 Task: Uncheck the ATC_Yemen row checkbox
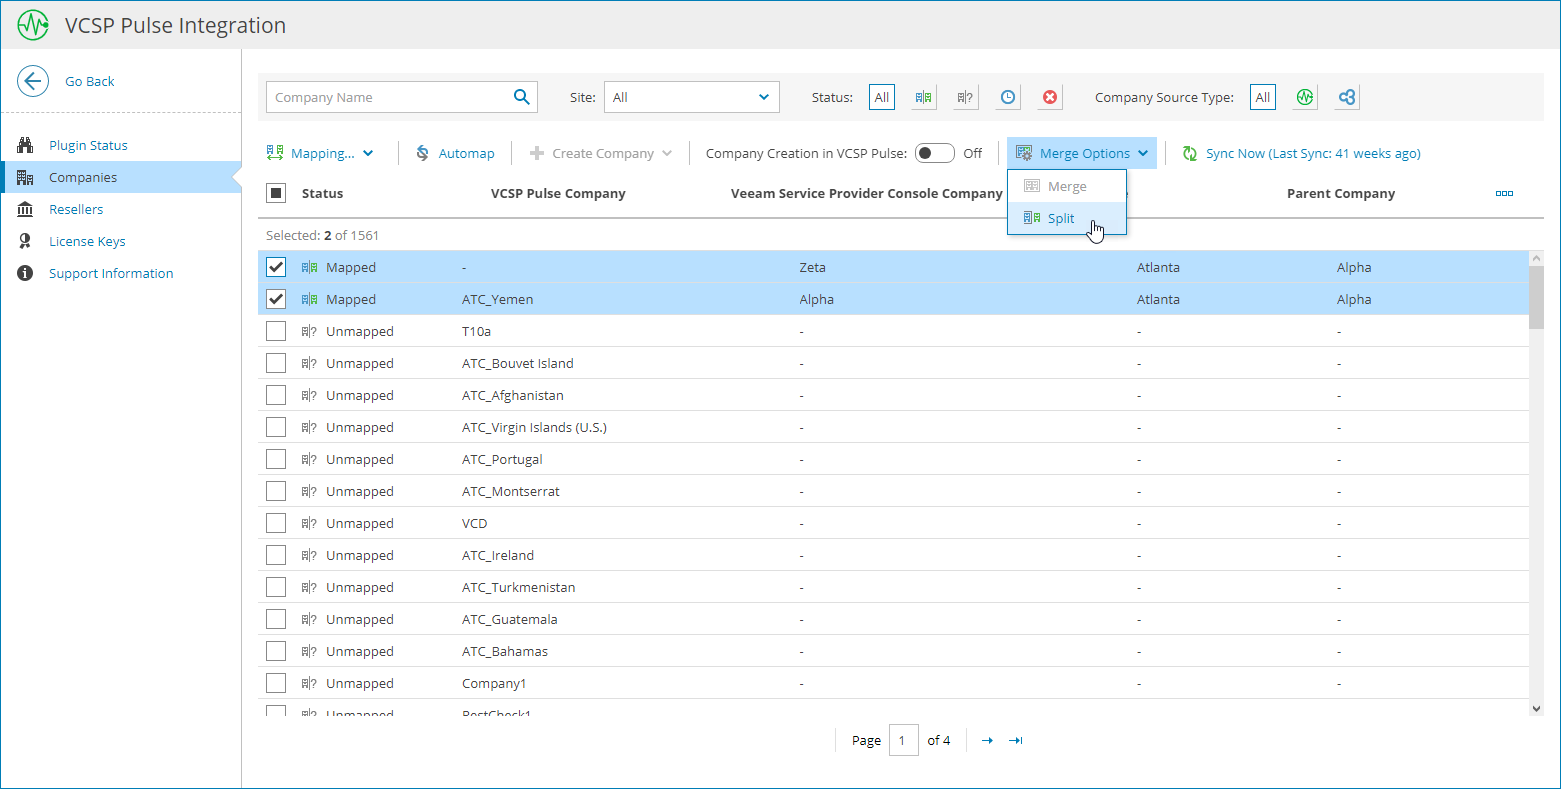[x=276, y=299]
